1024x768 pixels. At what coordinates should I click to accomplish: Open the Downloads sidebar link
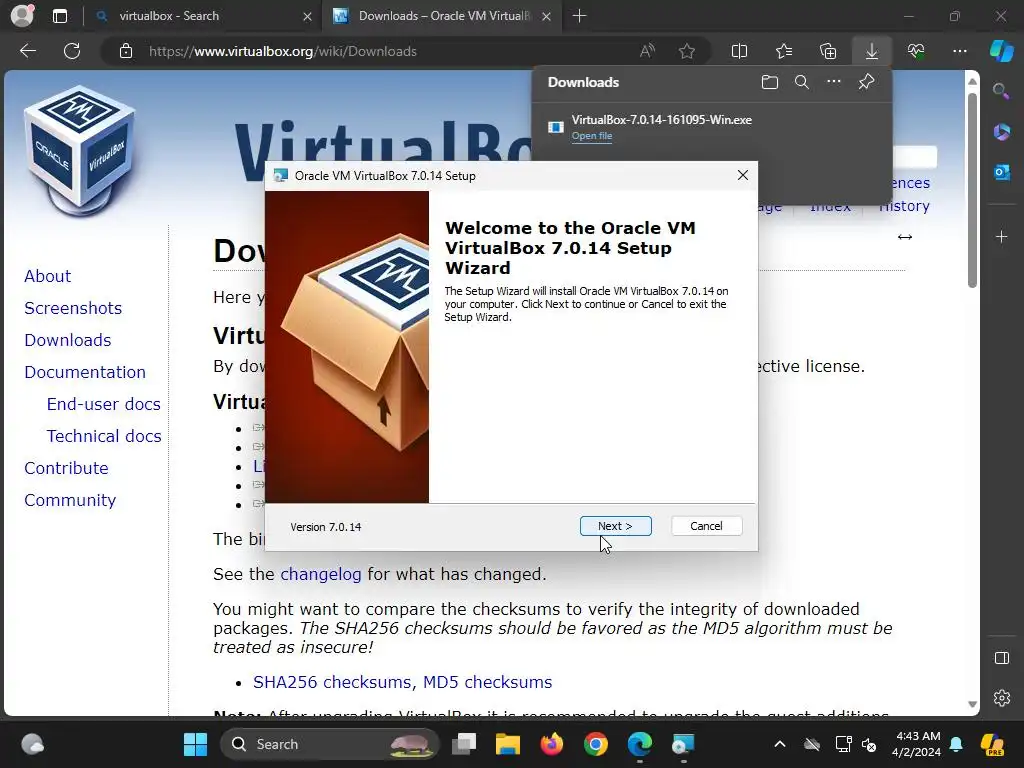[x=68, y=340]
